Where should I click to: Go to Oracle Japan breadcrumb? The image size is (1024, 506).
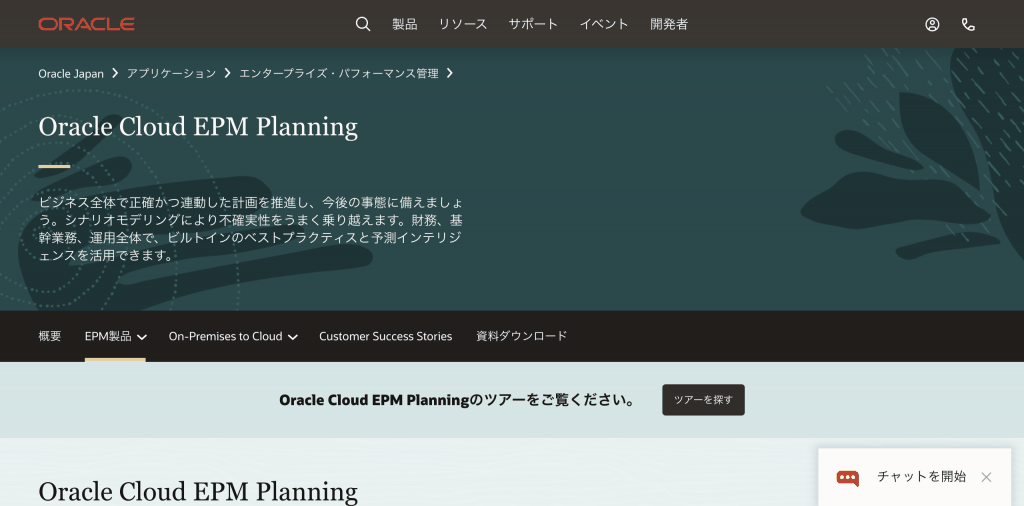point(71,73)
